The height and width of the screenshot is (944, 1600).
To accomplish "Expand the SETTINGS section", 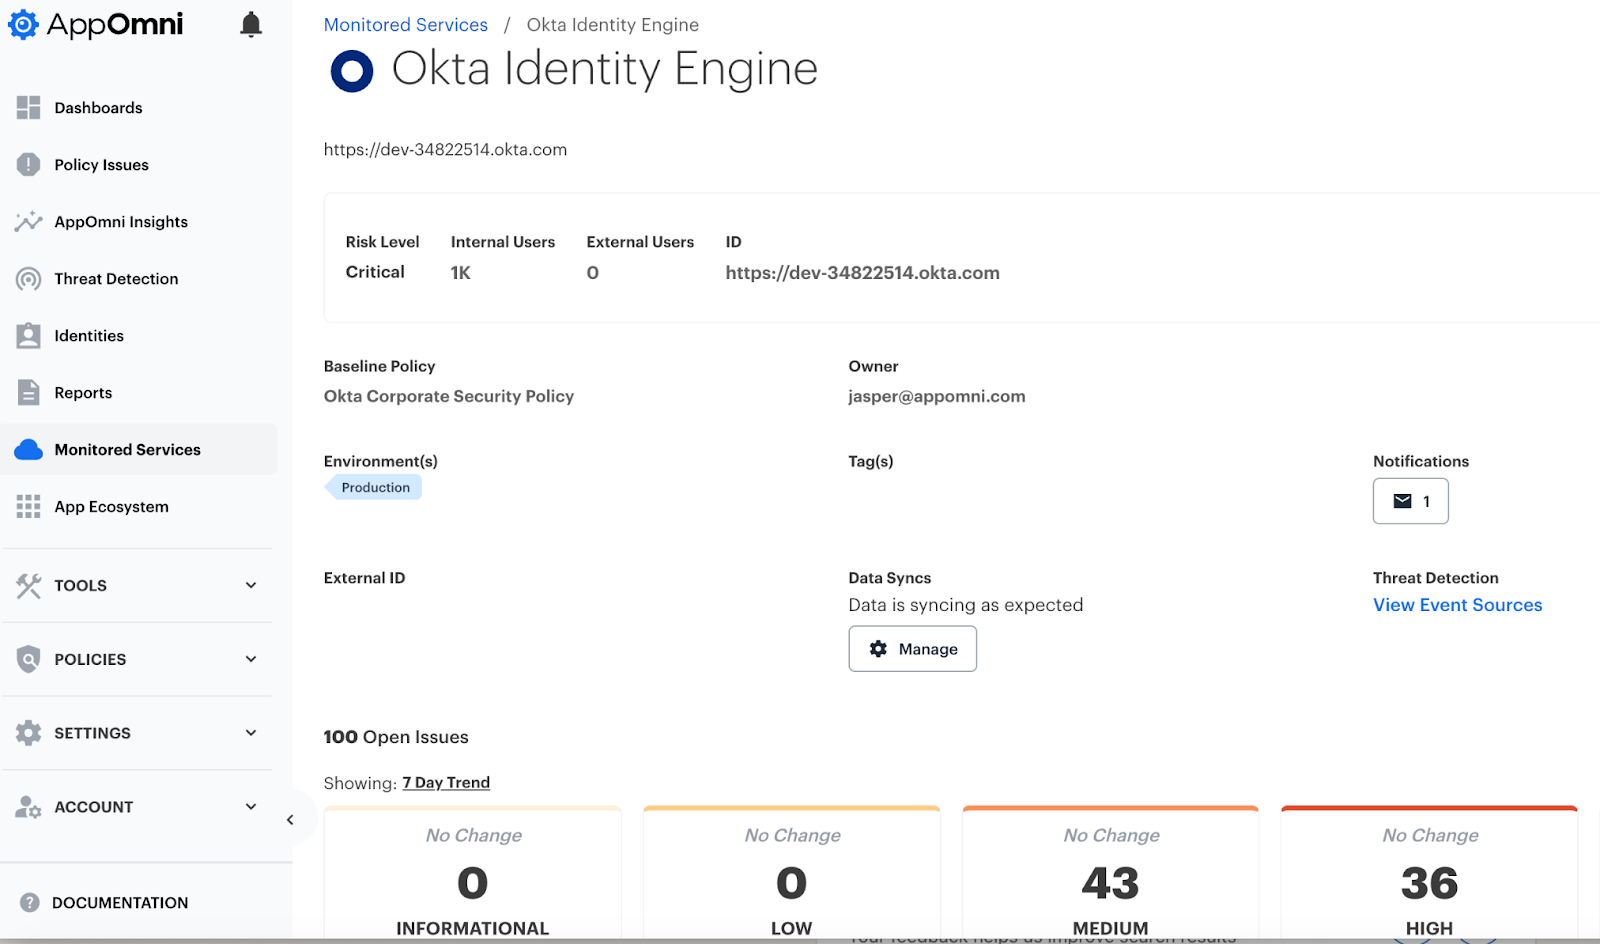I will (92, 732).
